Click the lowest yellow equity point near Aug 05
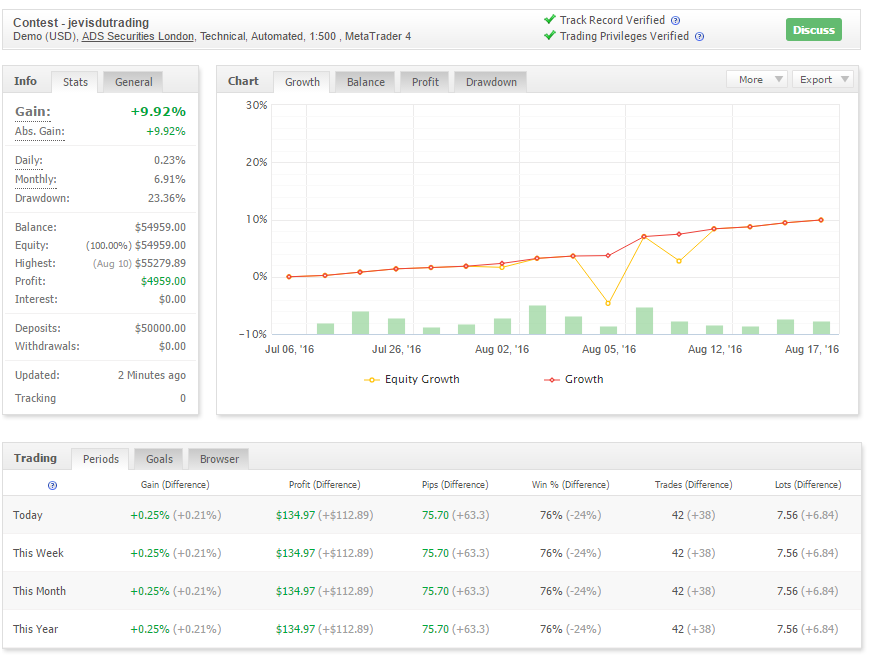Screen dimensions: 871x666 pos(607,303)
